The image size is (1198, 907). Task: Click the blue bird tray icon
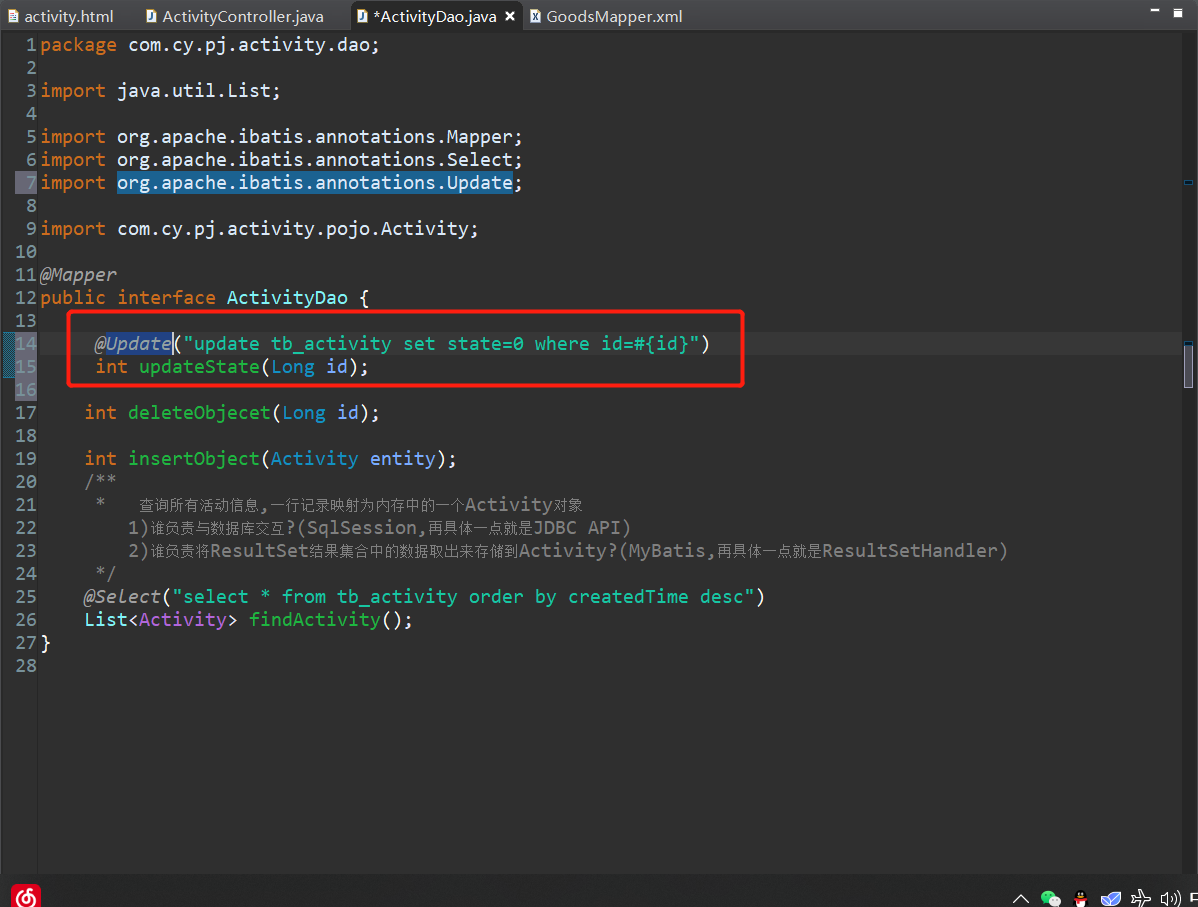click(1110, 899)
